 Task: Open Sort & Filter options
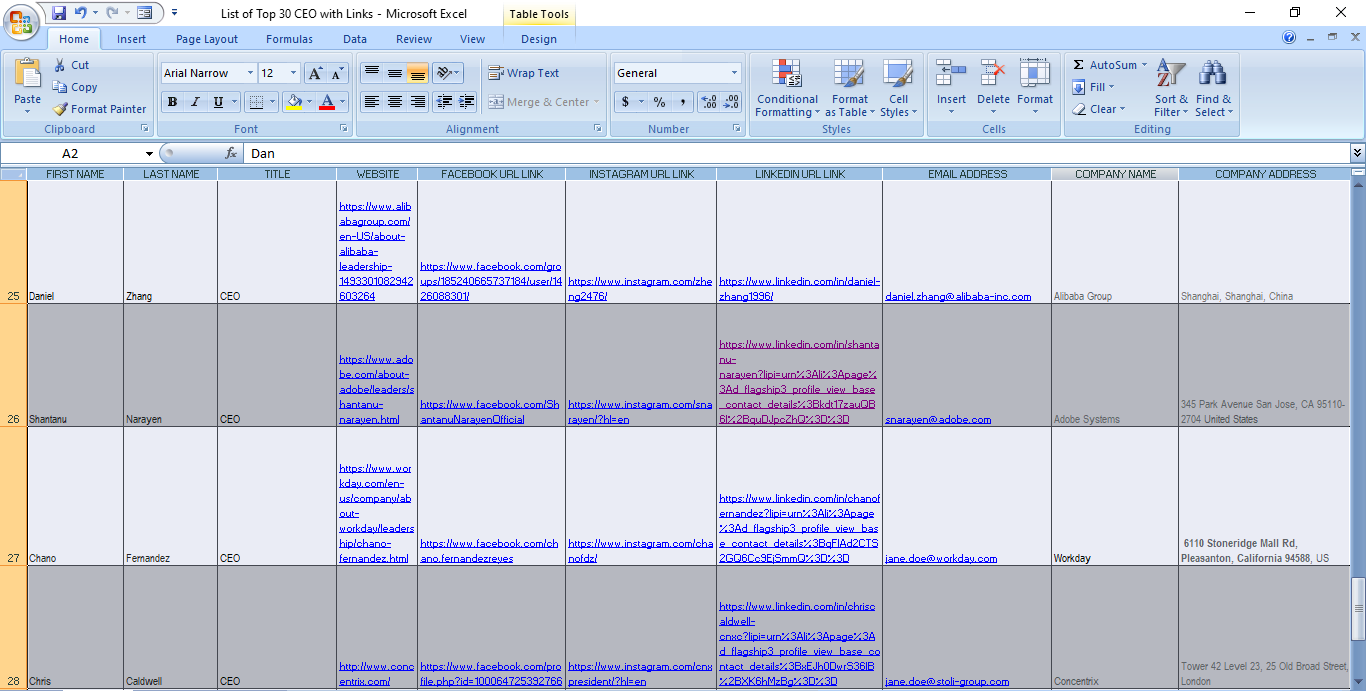pos(1171,88)
